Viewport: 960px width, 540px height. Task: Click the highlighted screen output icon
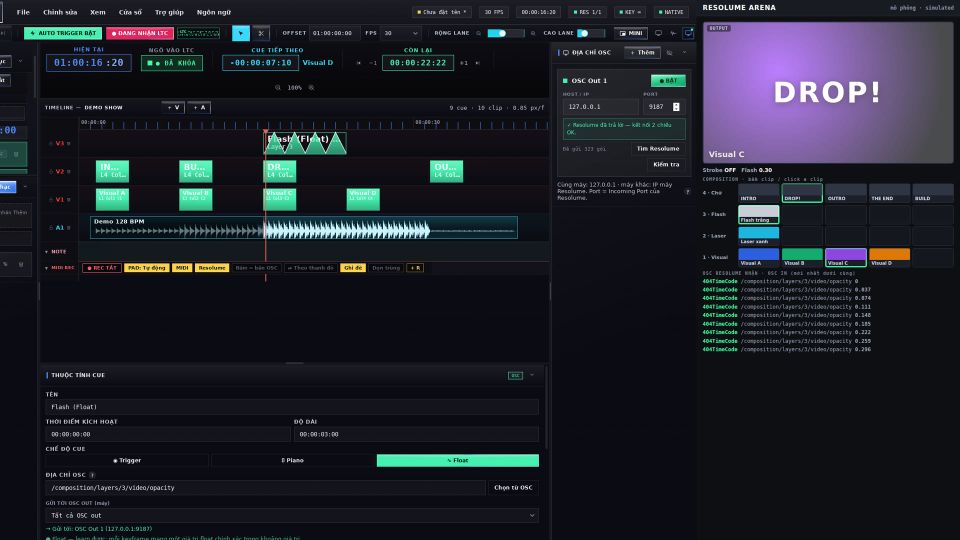coord(688,33)
